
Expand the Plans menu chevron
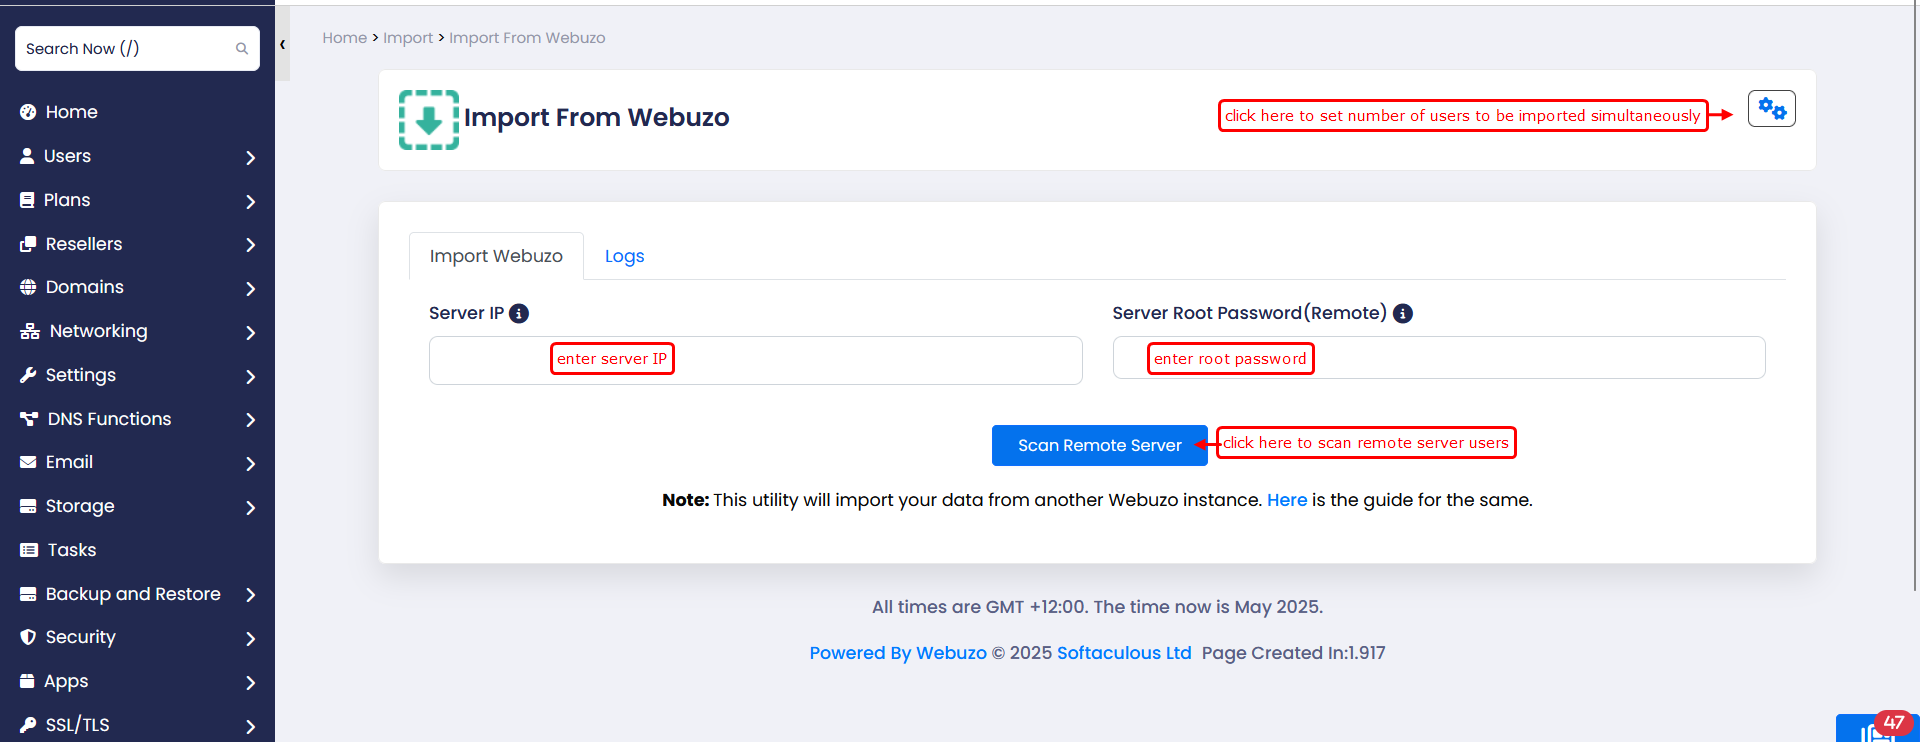click(x=251, y=201)
